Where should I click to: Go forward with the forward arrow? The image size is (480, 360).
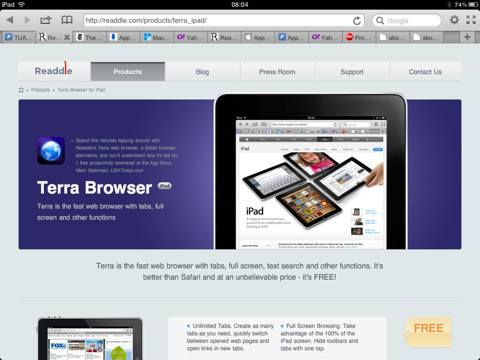pyautogui.click(x=27, y=20)
